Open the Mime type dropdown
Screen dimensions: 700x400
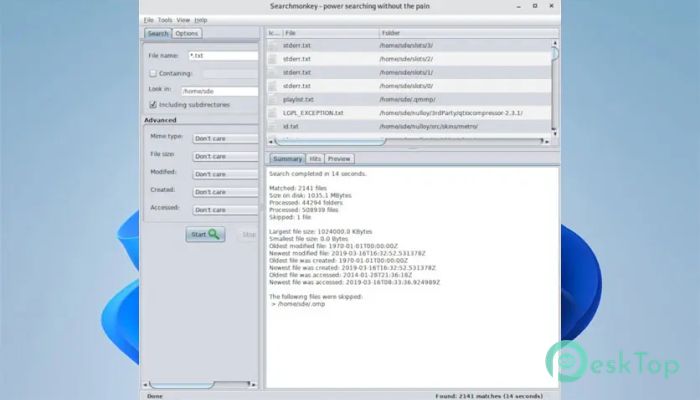point(225,139)
